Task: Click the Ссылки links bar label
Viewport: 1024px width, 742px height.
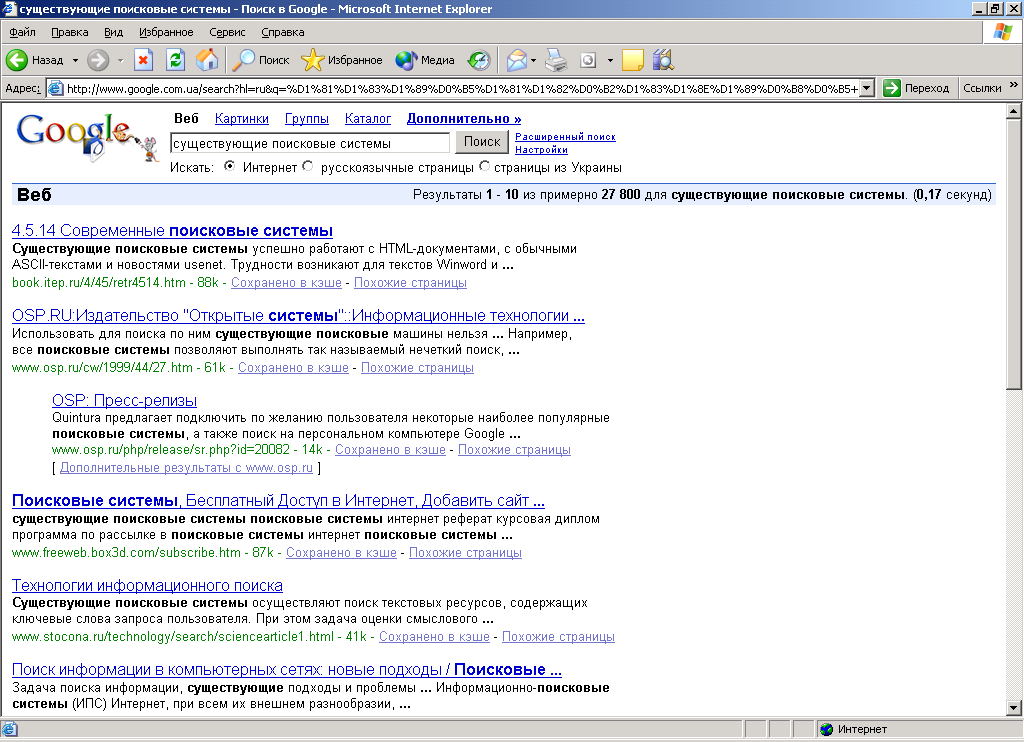Action: pos(982,88)
